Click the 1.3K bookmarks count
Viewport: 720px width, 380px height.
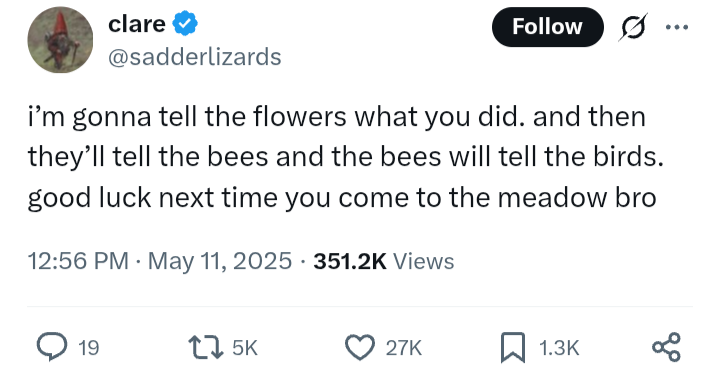tap(559, 348)
